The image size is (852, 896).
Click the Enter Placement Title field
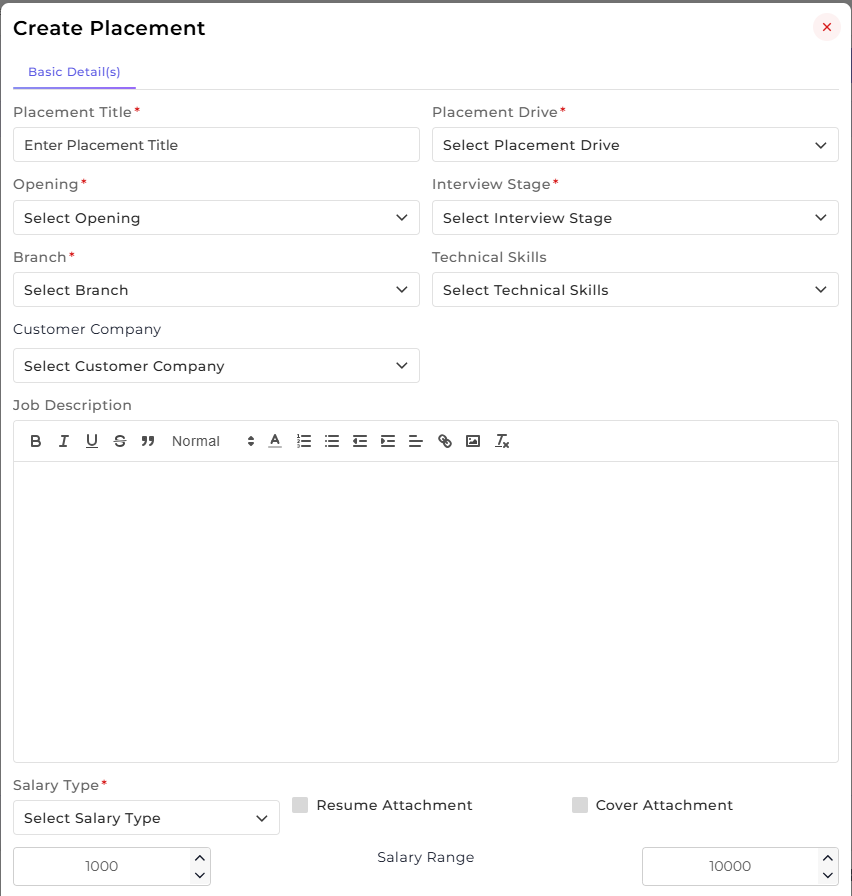[216, 145]
